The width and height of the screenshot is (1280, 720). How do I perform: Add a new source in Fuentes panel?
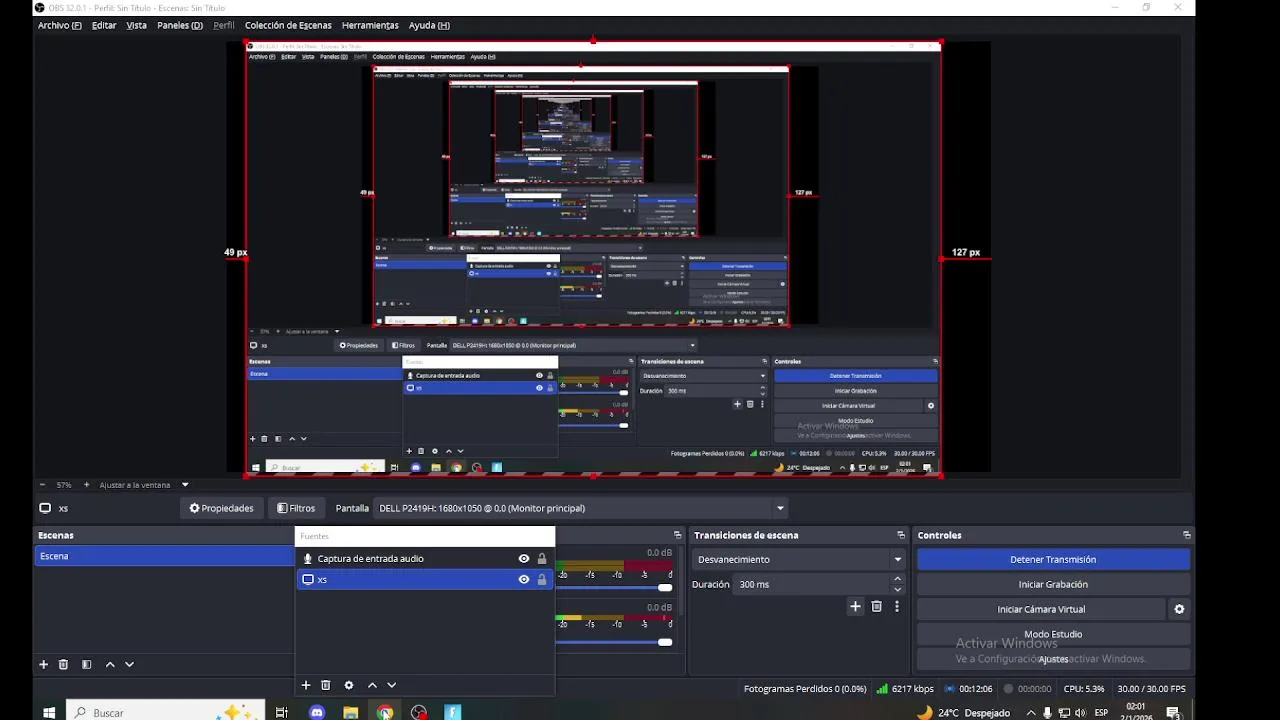306,685
